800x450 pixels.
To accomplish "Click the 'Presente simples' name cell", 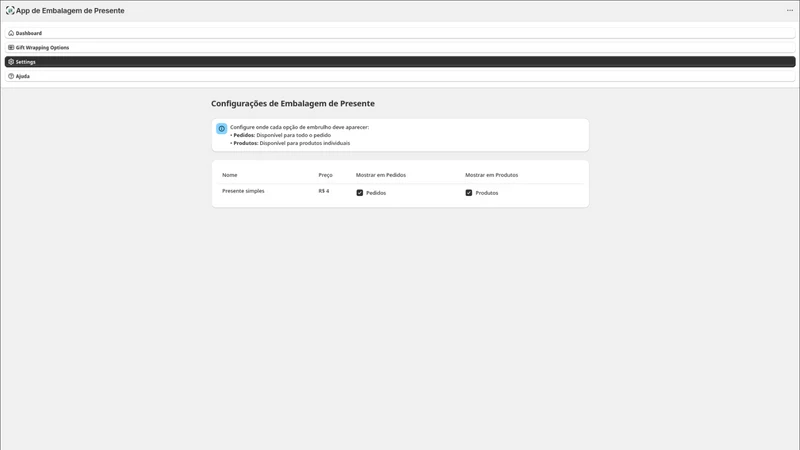I will (x=243, y=191).
